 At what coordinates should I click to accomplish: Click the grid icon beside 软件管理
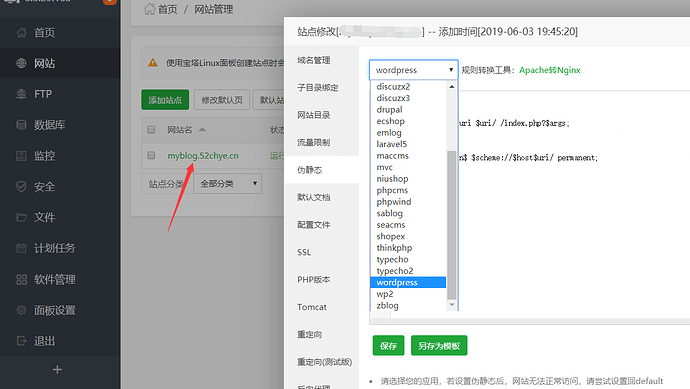point(22,279)
